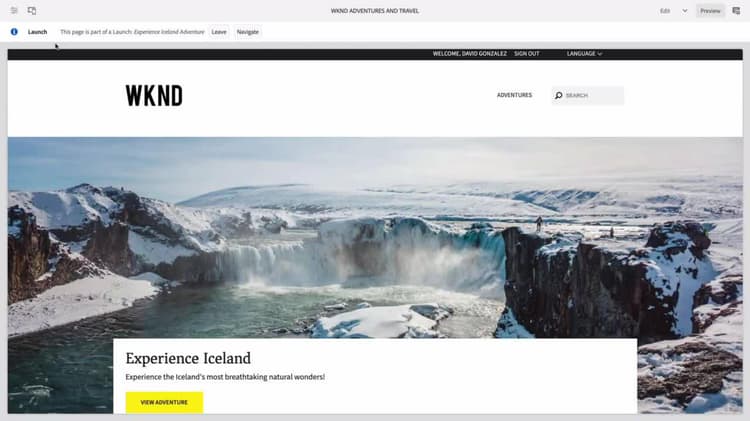
Task: Click the Navigate button
Action: (248, 32)
